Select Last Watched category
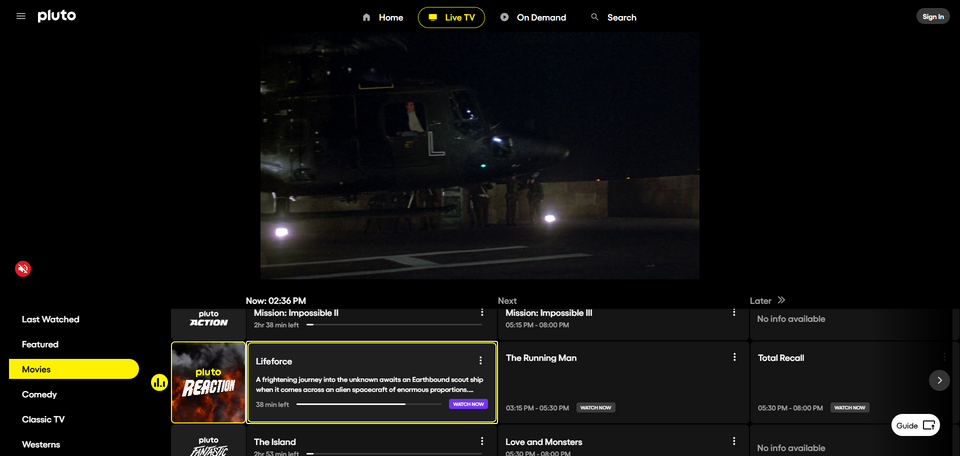 (x=51, y=319)
